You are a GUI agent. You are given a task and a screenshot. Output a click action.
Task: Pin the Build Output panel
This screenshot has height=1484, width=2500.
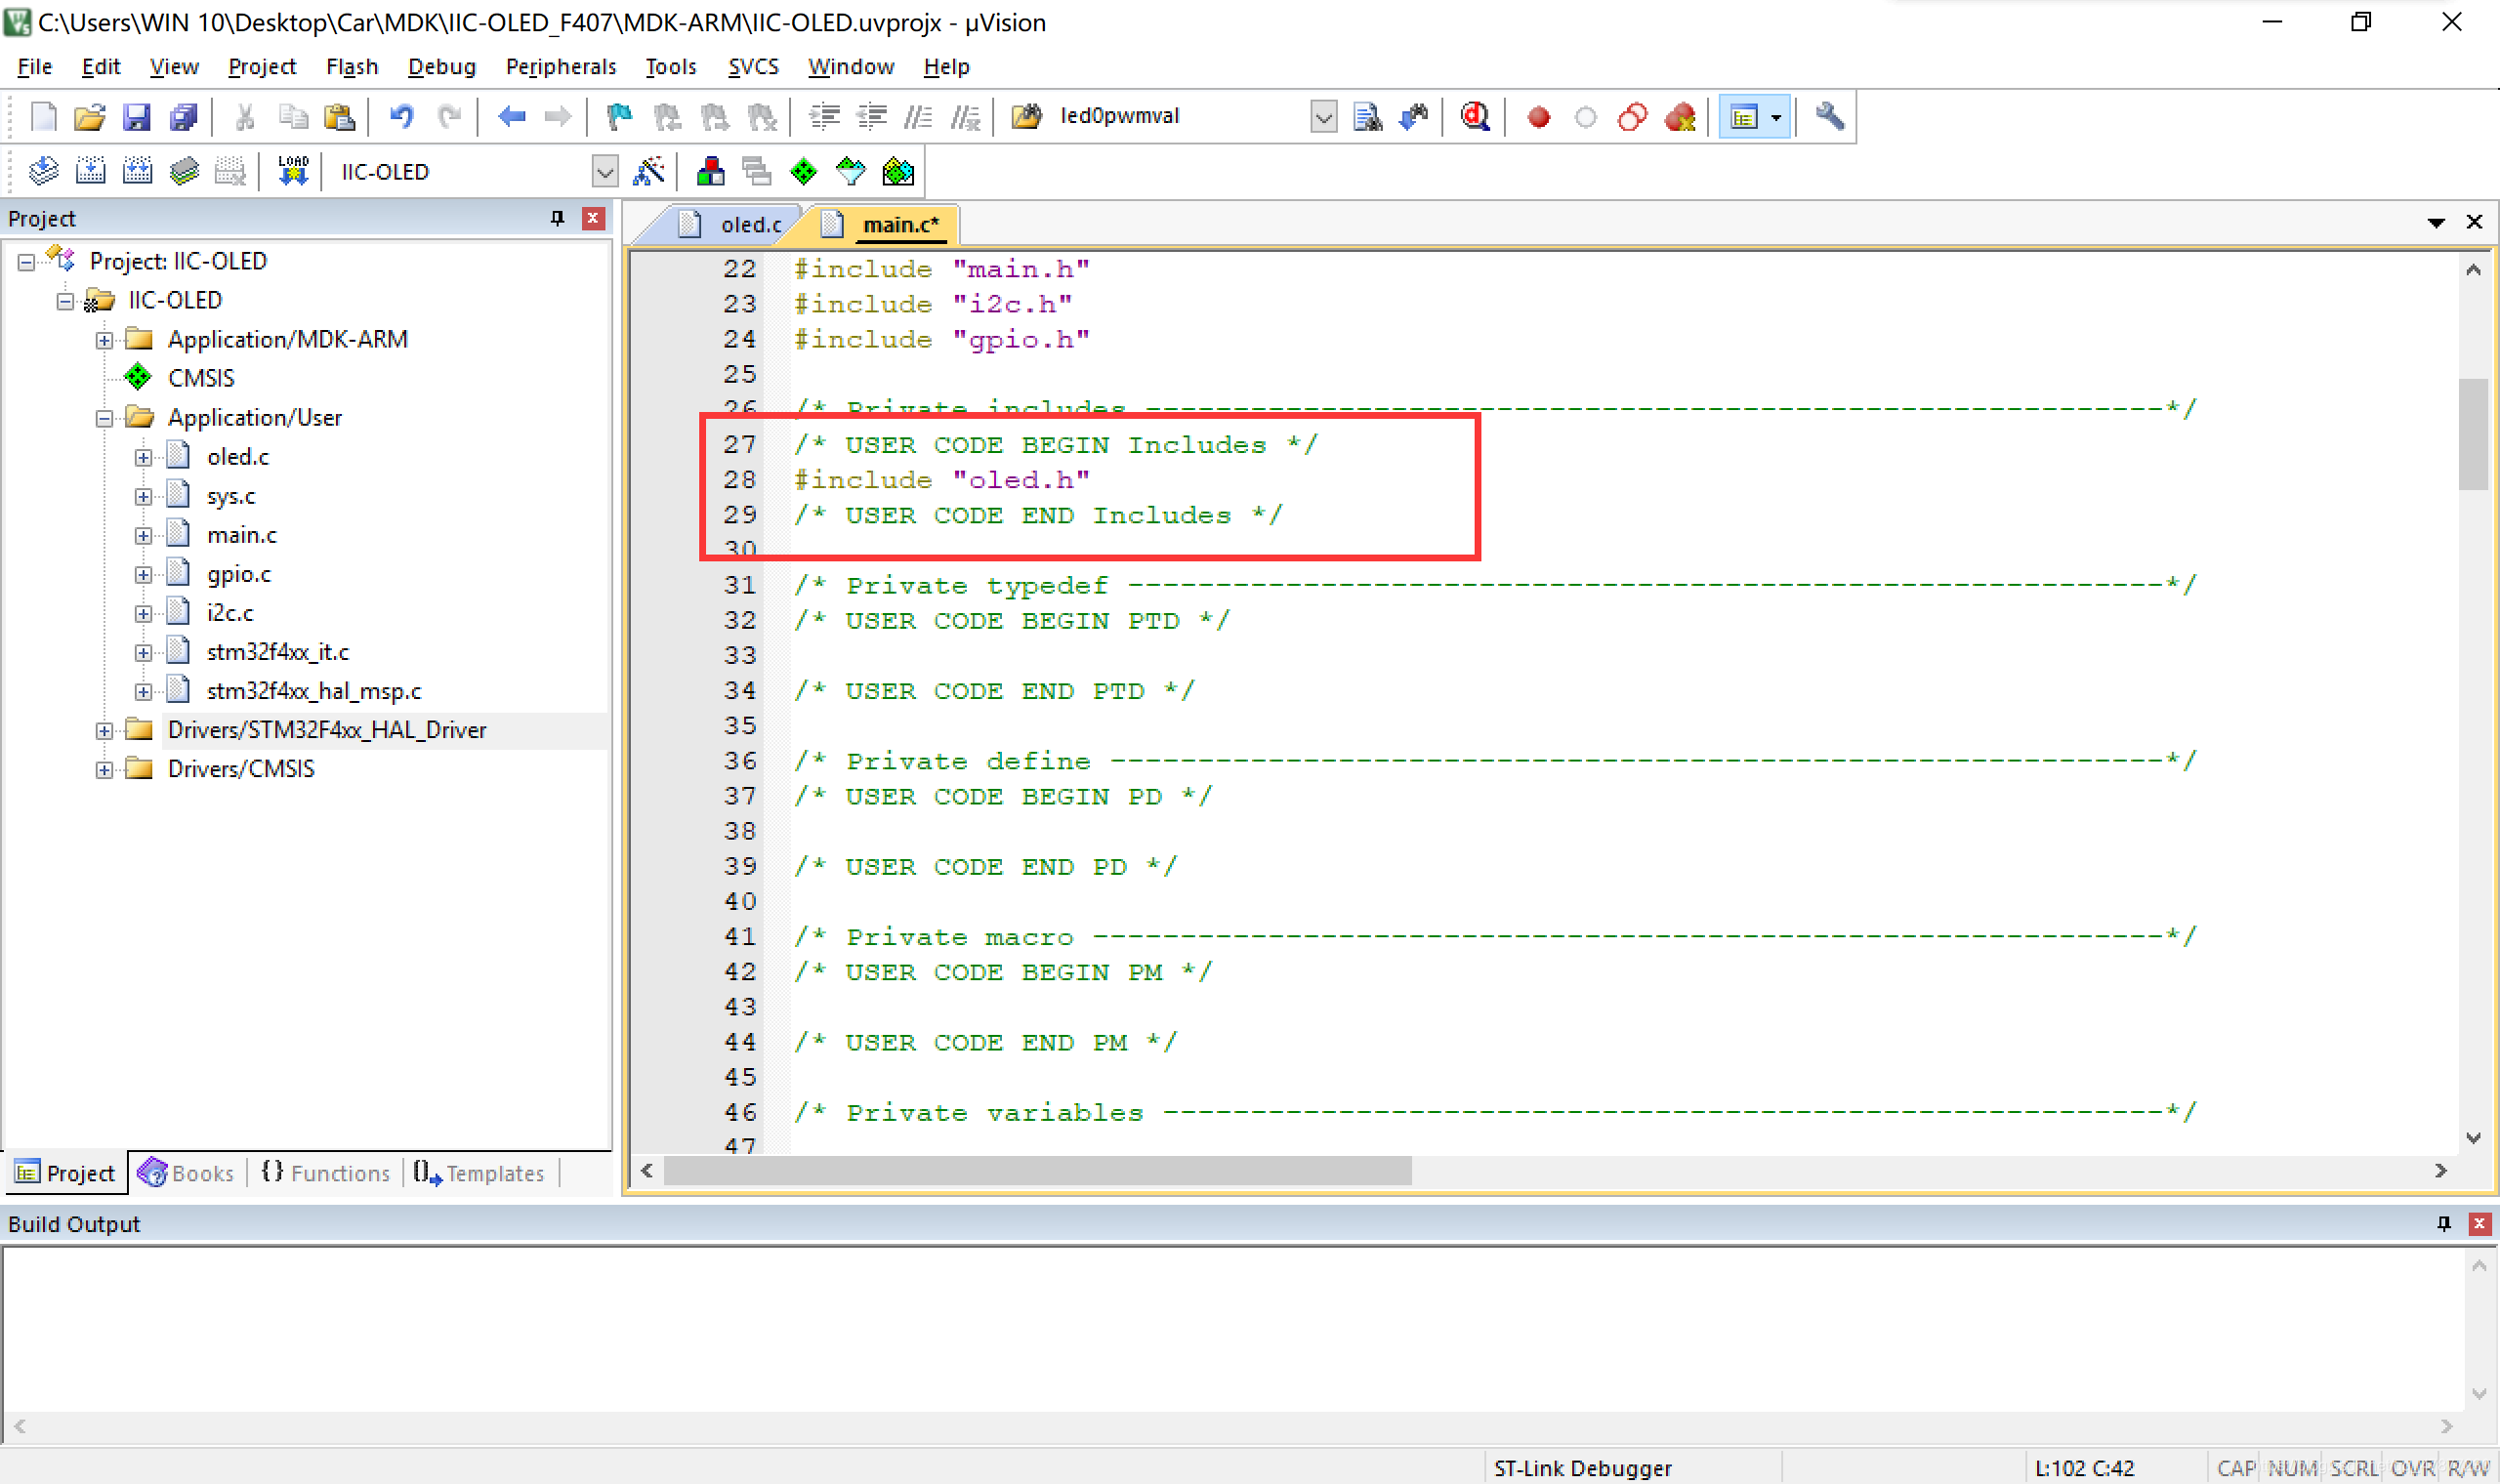click(2443, 1222)
